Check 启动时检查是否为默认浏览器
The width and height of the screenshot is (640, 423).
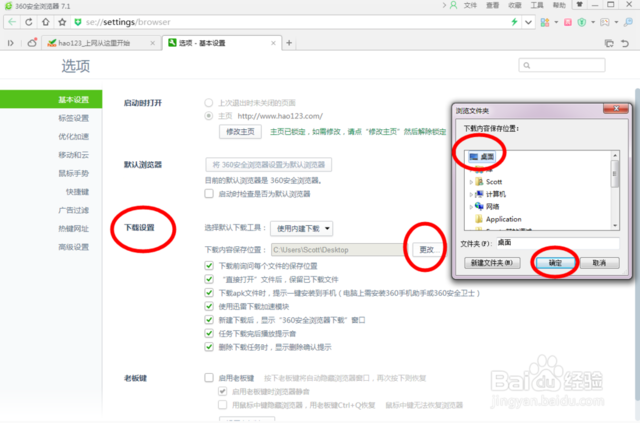click(209, 194)
